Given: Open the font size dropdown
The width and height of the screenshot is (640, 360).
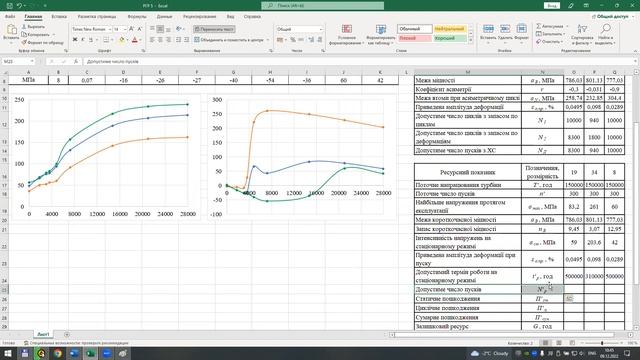Looking at the screenshot, I should click(x=124, y=29).
